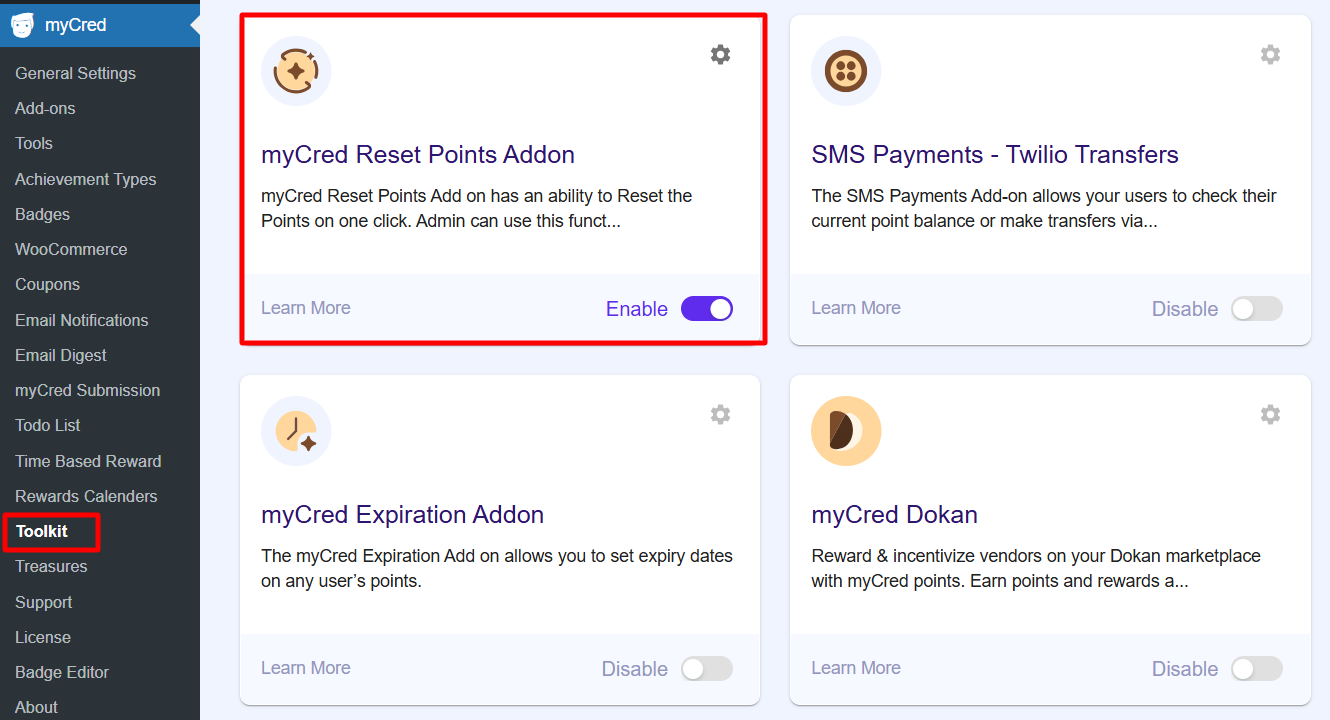Open settings gear for SMS Payments card

1270,55
